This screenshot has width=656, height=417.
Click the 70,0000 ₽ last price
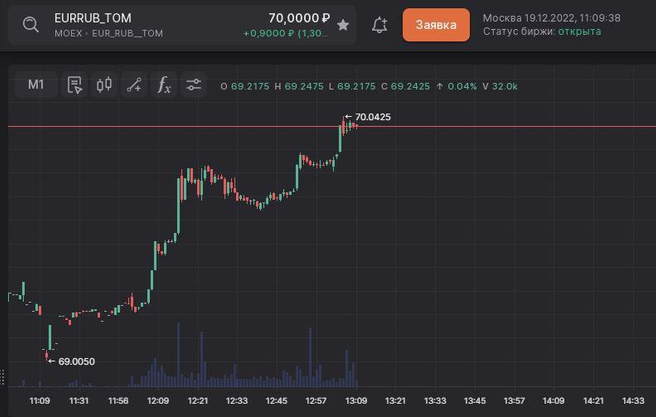pos(299,18)
